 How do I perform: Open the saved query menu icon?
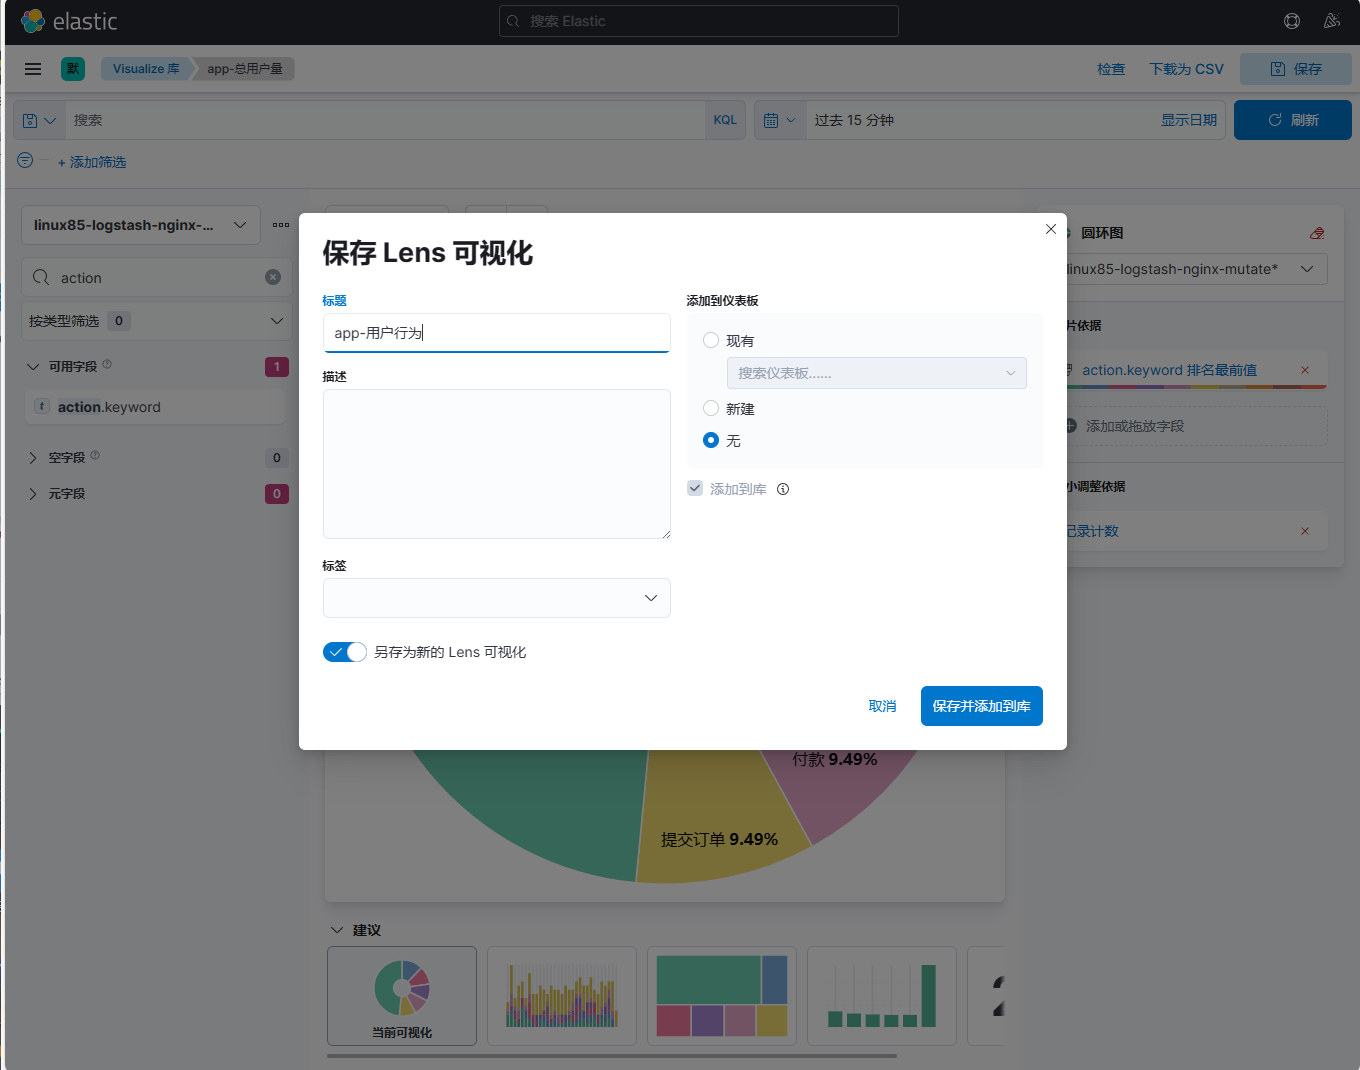39,120
